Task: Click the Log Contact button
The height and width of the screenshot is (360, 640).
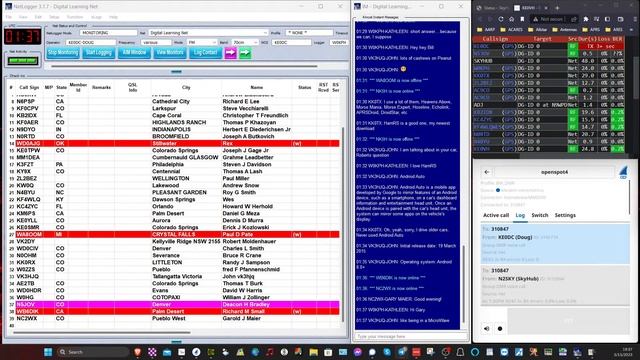Action: (205, 53)
